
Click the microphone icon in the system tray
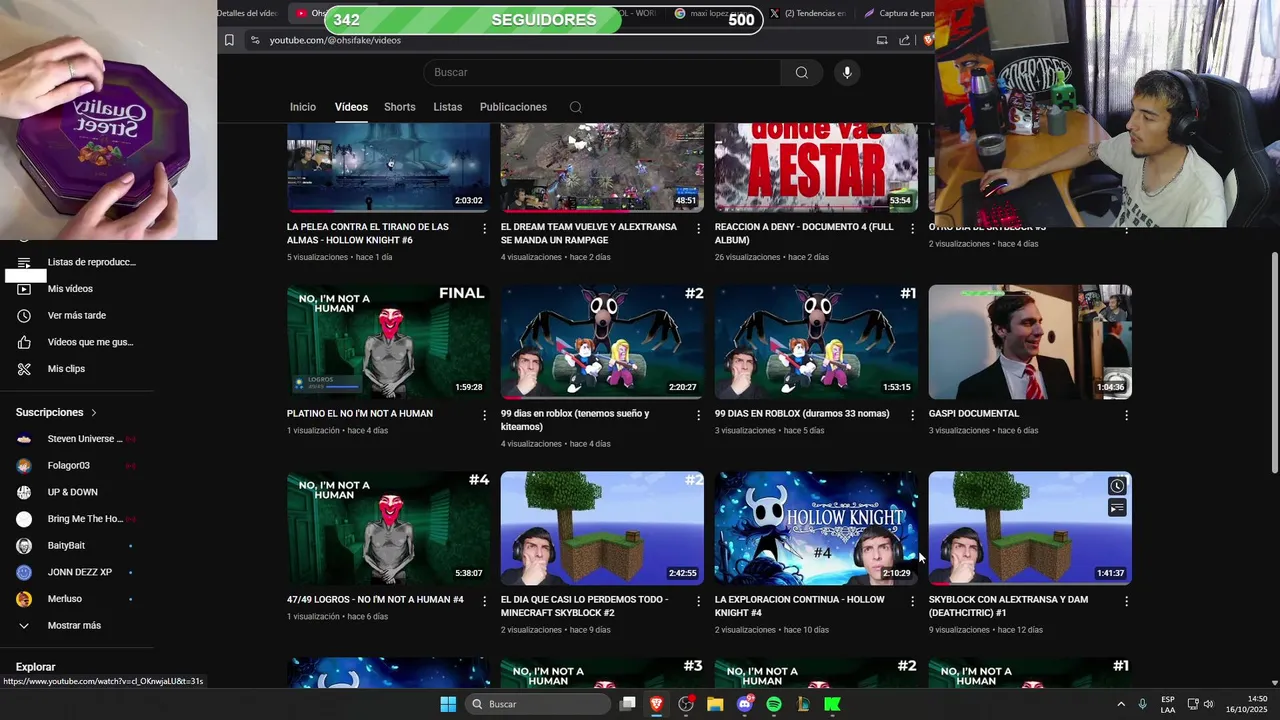pyautogui.click(x=1142, y=704)
